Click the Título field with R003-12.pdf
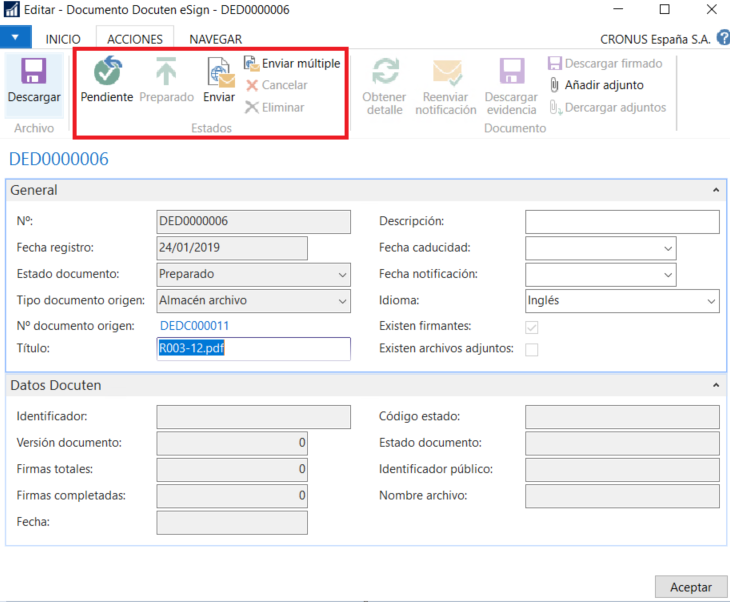730x602 pixels. 254,349
